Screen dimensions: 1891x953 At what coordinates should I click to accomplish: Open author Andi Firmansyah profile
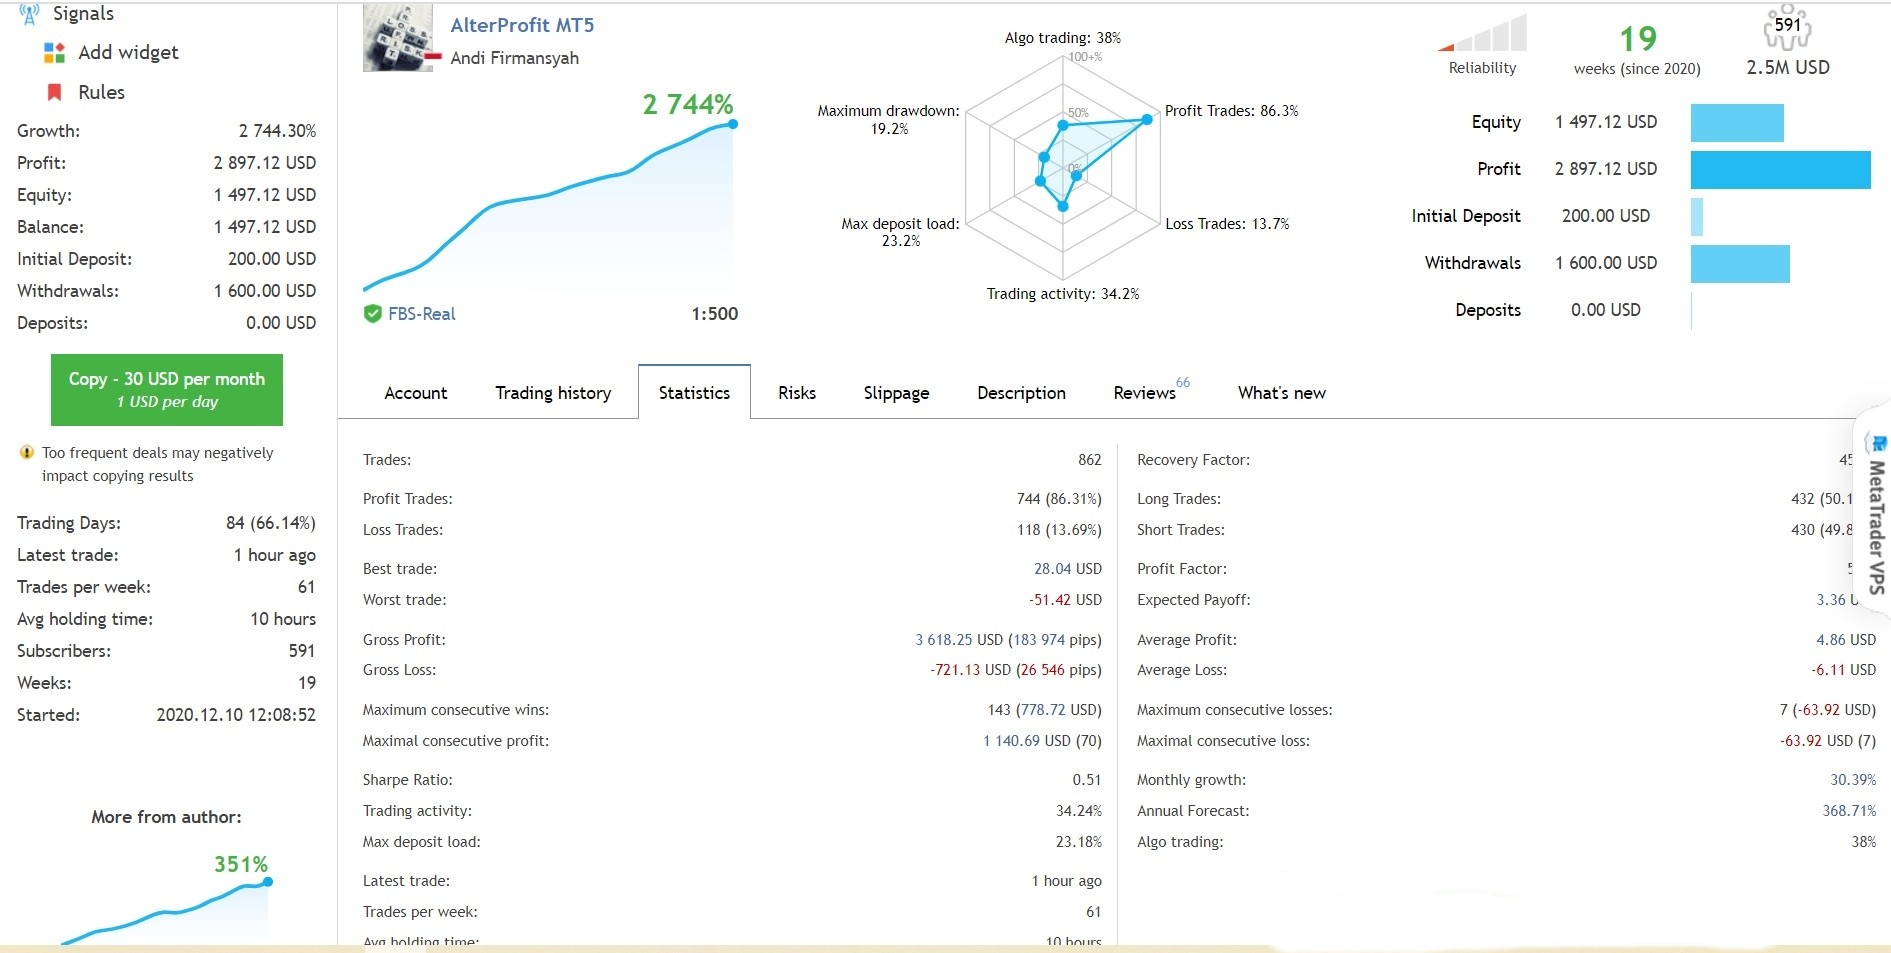pos(514,58)
